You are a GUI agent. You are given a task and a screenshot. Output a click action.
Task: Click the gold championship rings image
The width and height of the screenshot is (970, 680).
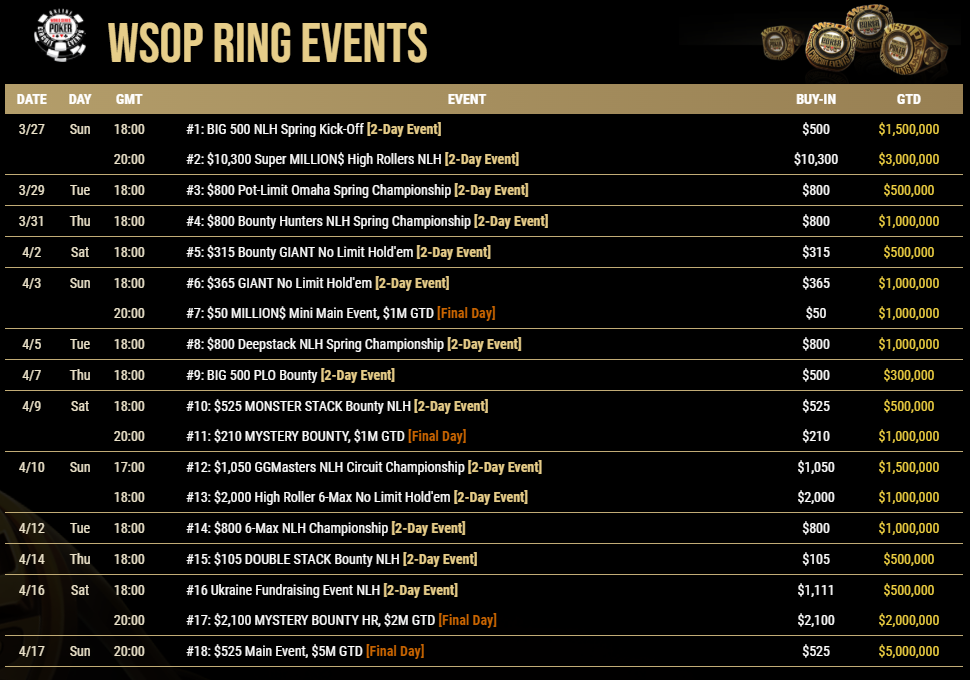(x=854, y=40)
